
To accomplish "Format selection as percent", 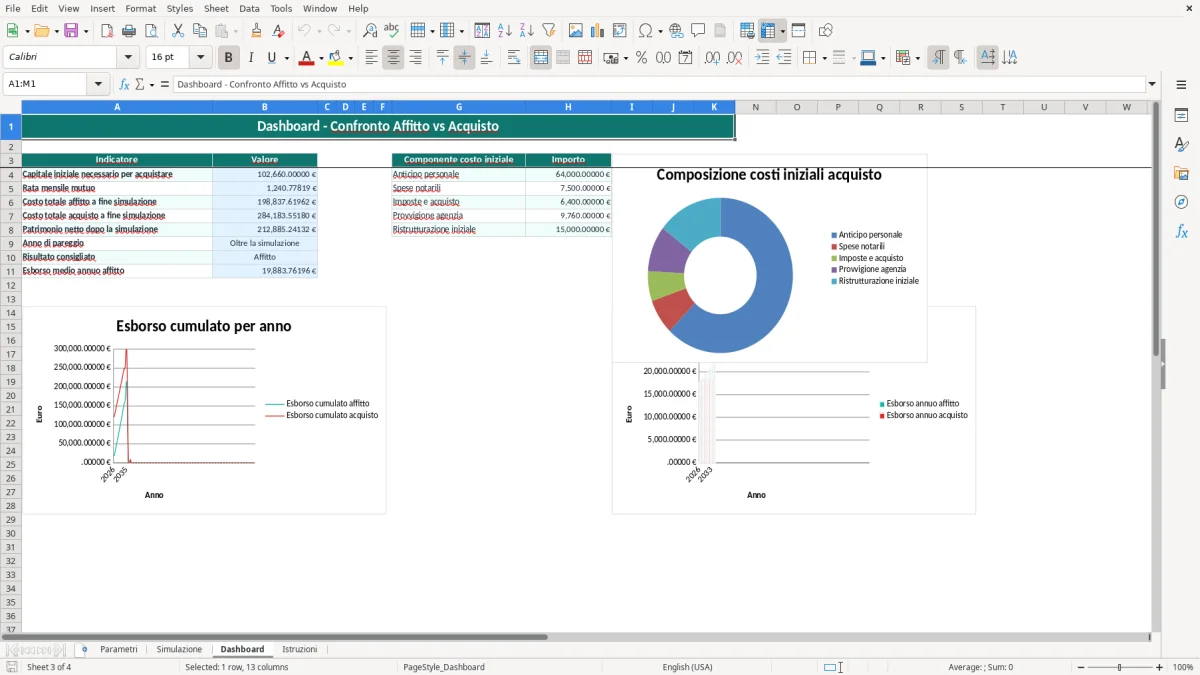I will pos(641,58).
